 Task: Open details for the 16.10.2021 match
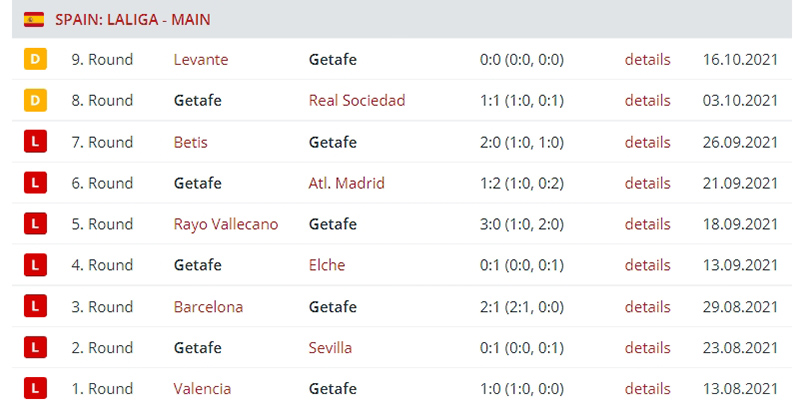[x=647, y=59]
